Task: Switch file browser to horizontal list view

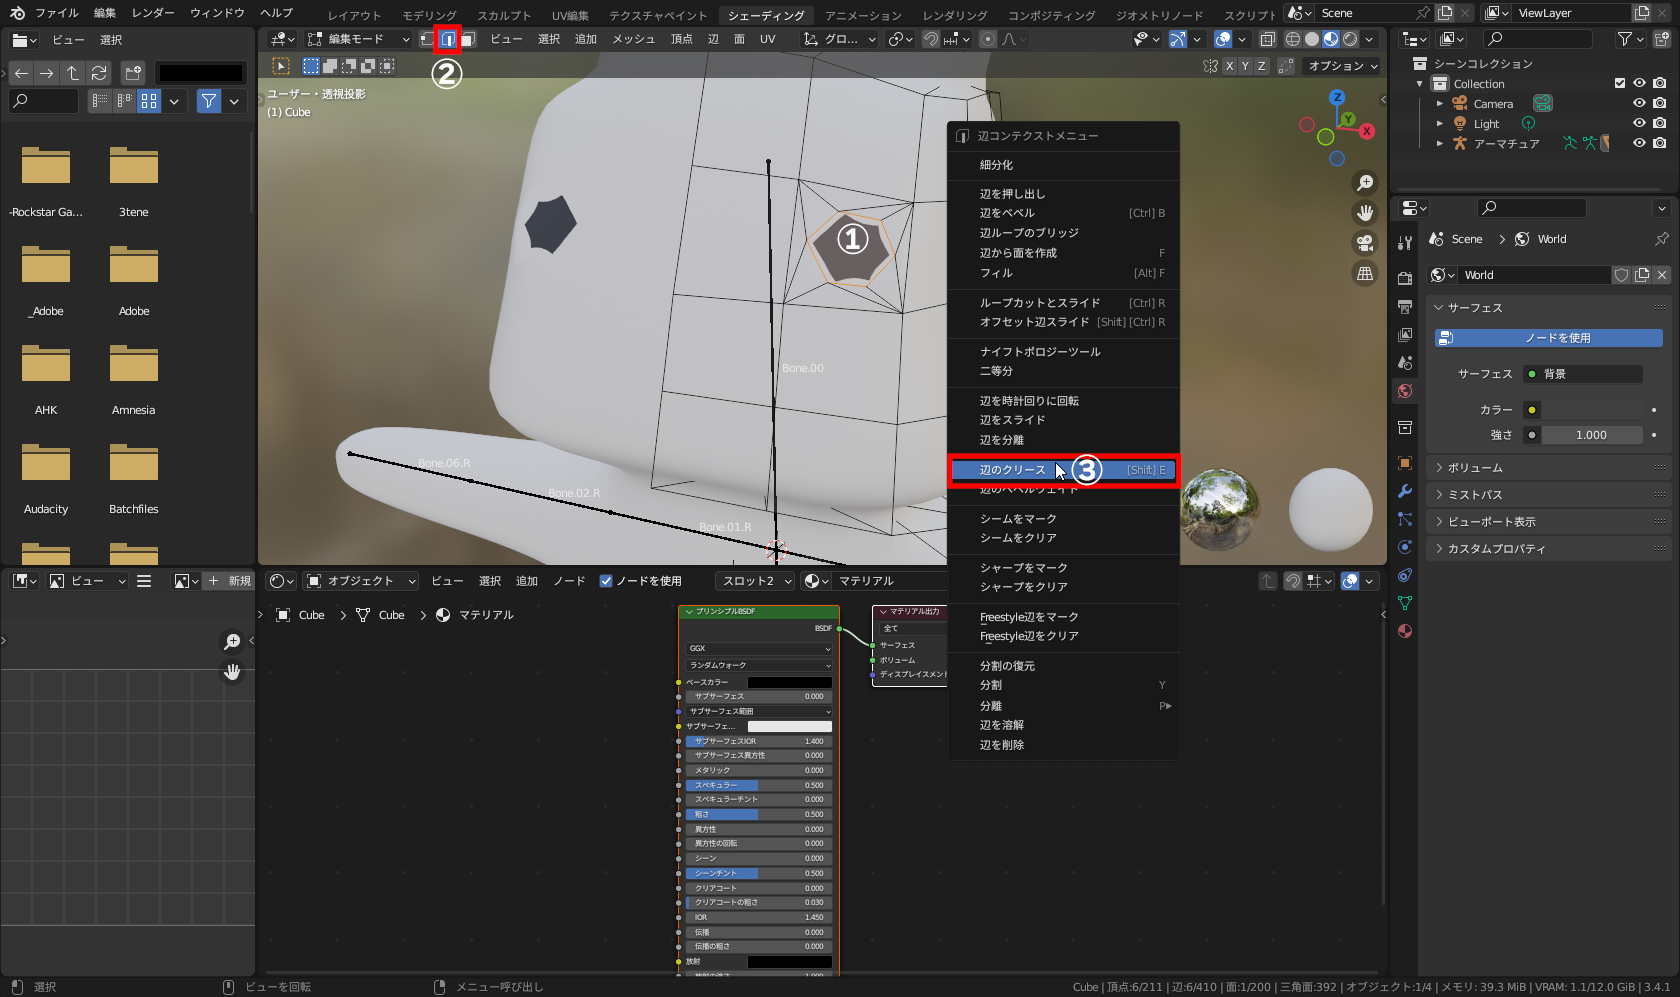Action: [x=124, y=101]
